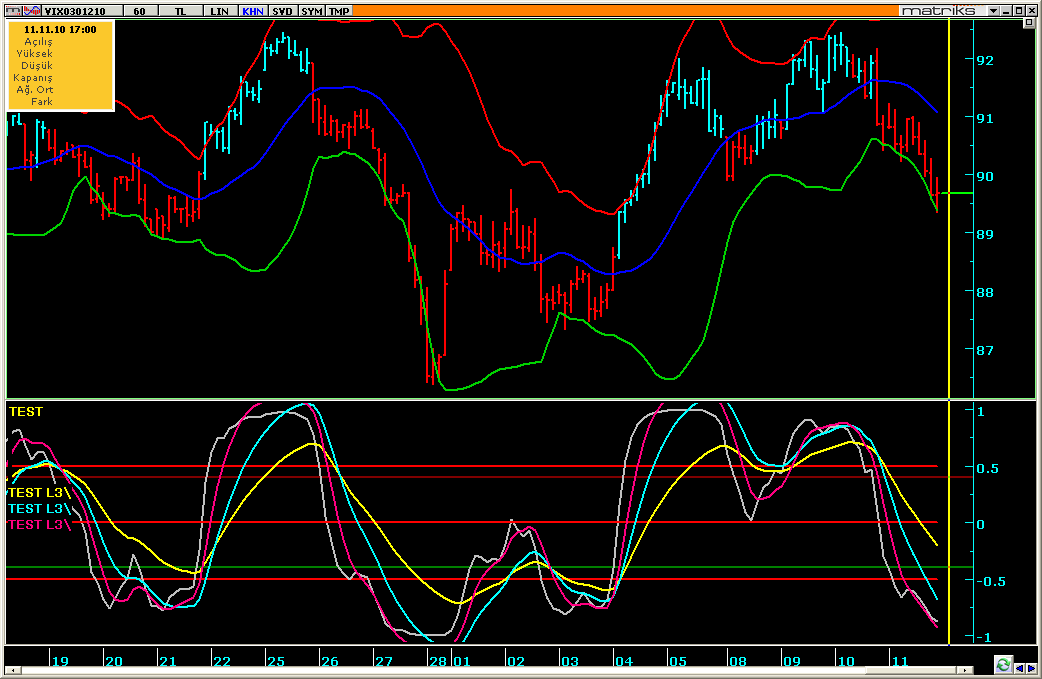The width and height of the screenshot is (1042, 679).
Task: Change the 60 period interval
Action: tap(139, 11)
